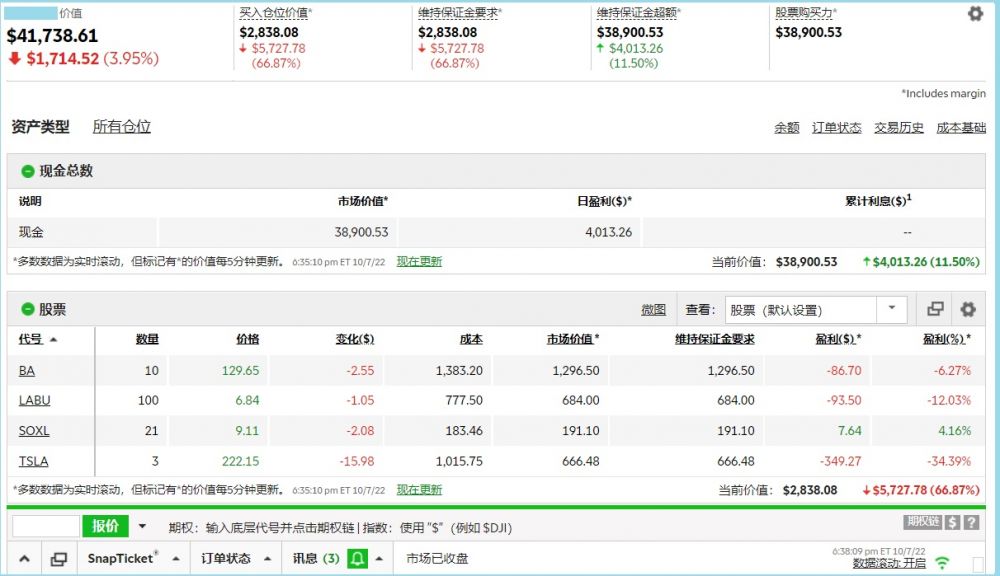The width and height of the screenshot is (1000, 576).
Task: Collapse the 现金总数 section
Action: [28, 171]
